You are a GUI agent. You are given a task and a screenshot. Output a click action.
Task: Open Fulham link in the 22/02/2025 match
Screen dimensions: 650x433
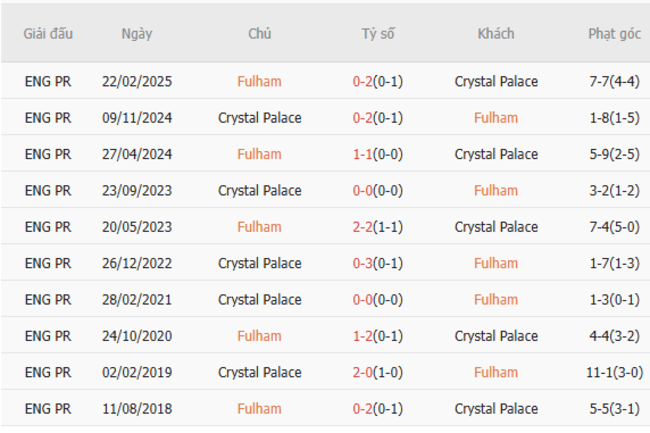click(260, 82)
